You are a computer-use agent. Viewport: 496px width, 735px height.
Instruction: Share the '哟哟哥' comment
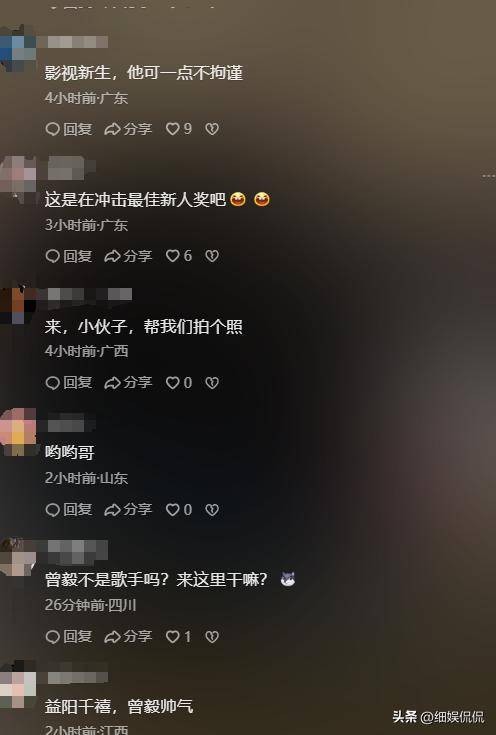tap(128, 510)
